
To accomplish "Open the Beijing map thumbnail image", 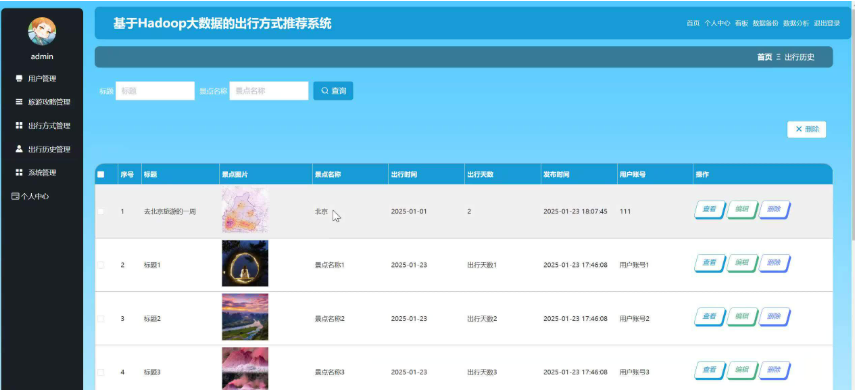I will [x=245, y=210].
